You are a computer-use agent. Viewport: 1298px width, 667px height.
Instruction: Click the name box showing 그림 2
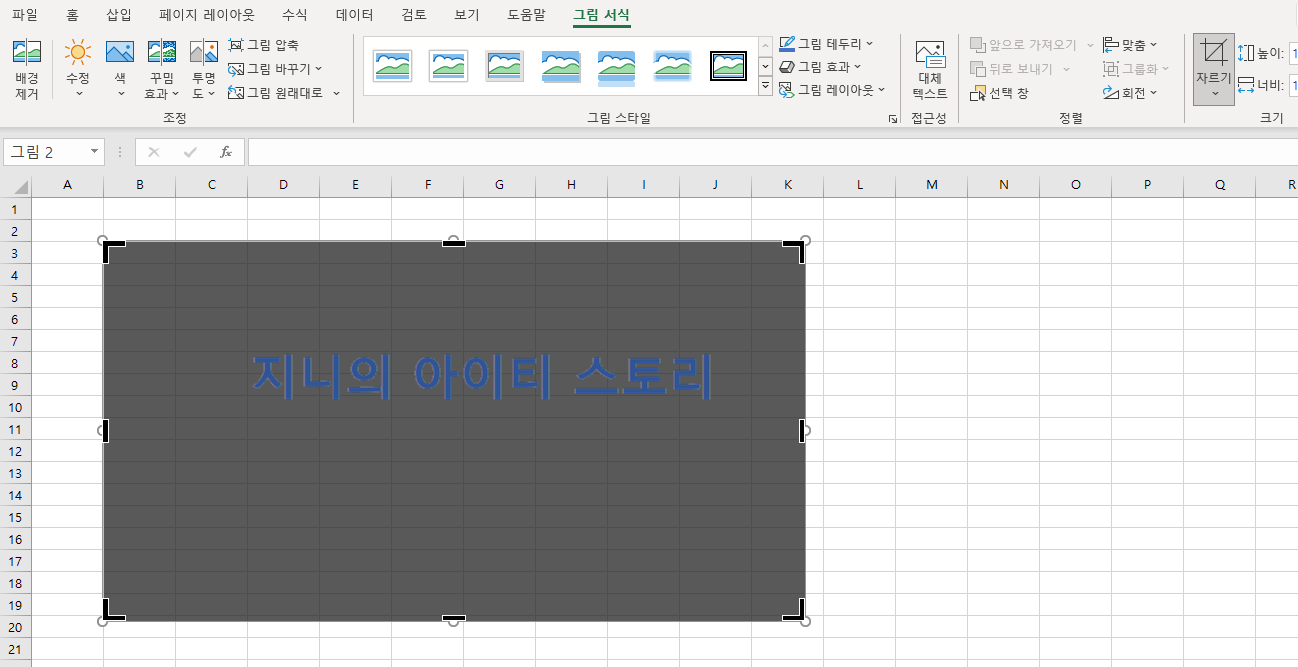coord(45,152)
